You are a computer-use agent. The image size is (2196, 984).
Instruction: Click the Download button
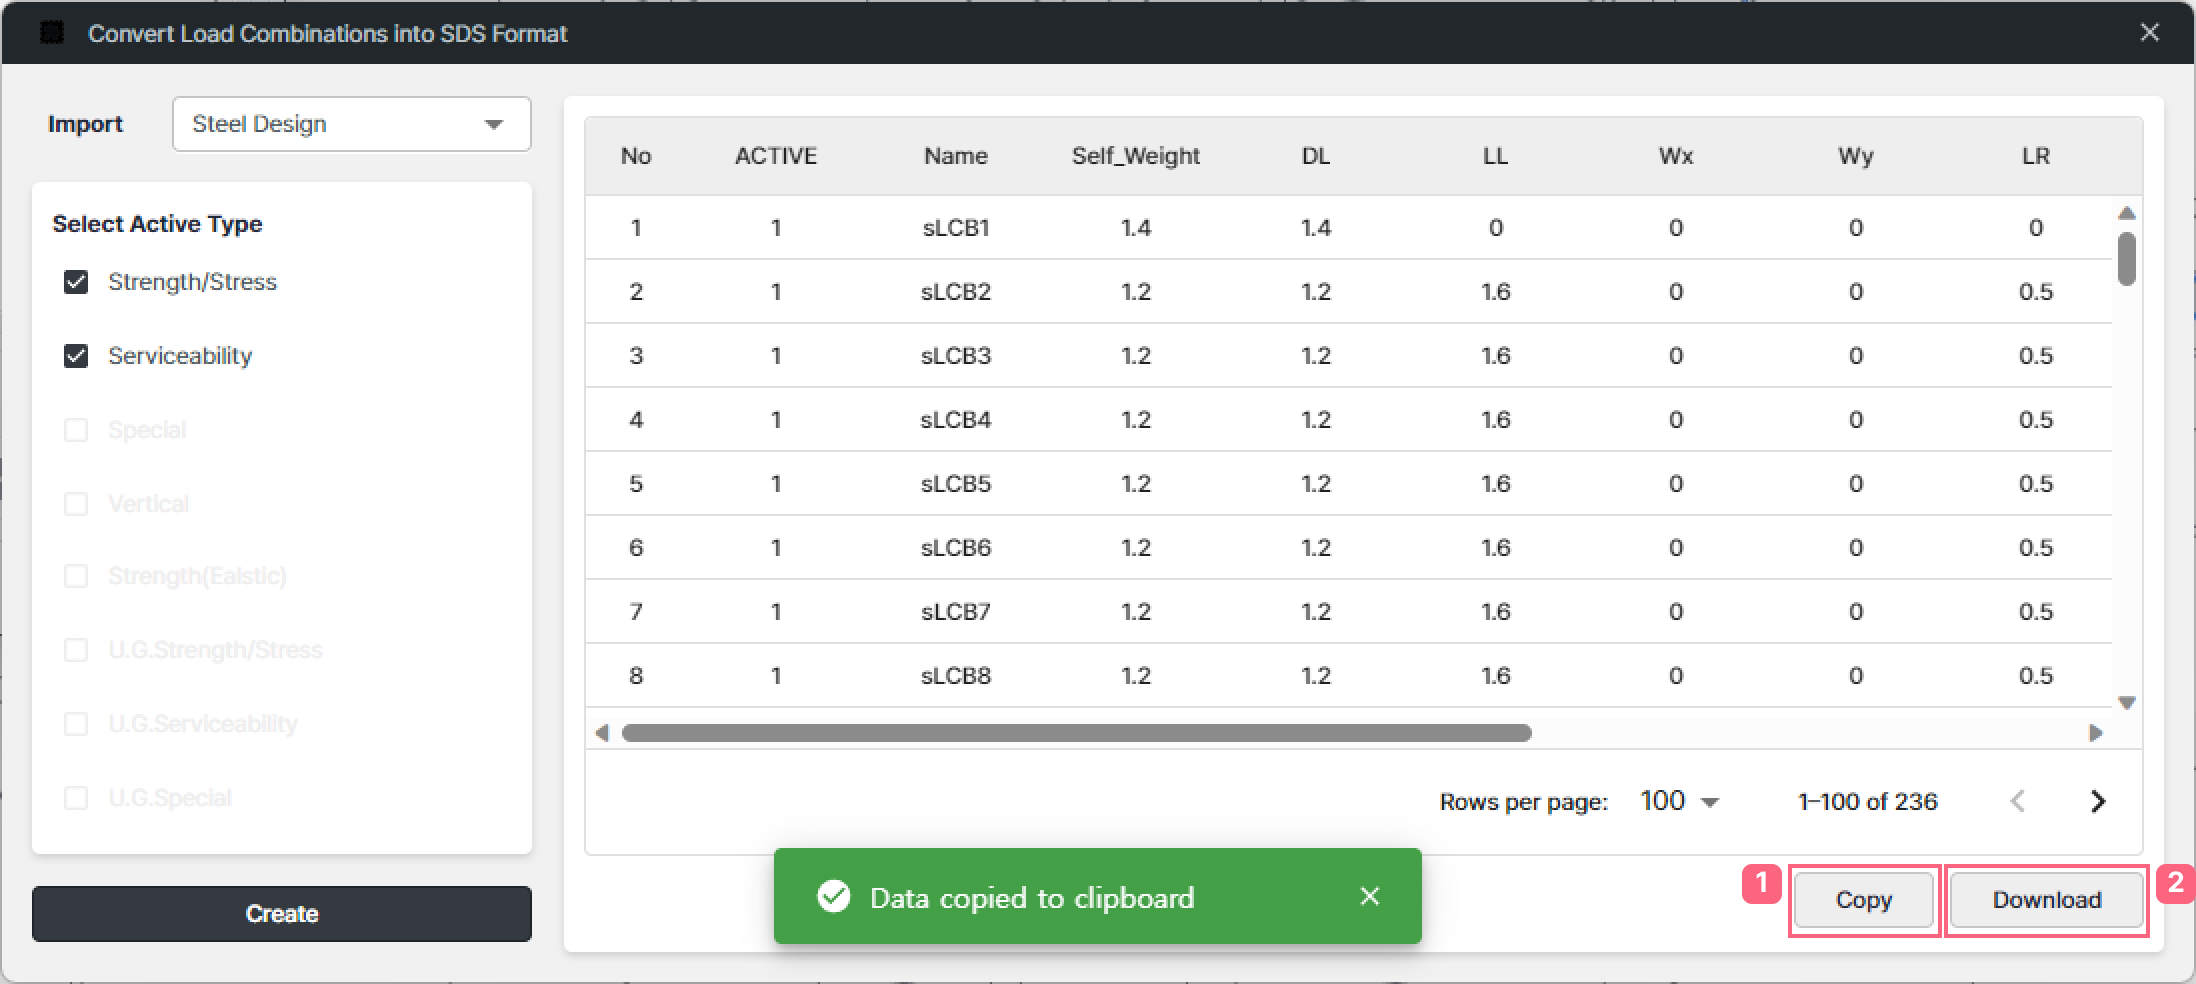click(2047, 900)
